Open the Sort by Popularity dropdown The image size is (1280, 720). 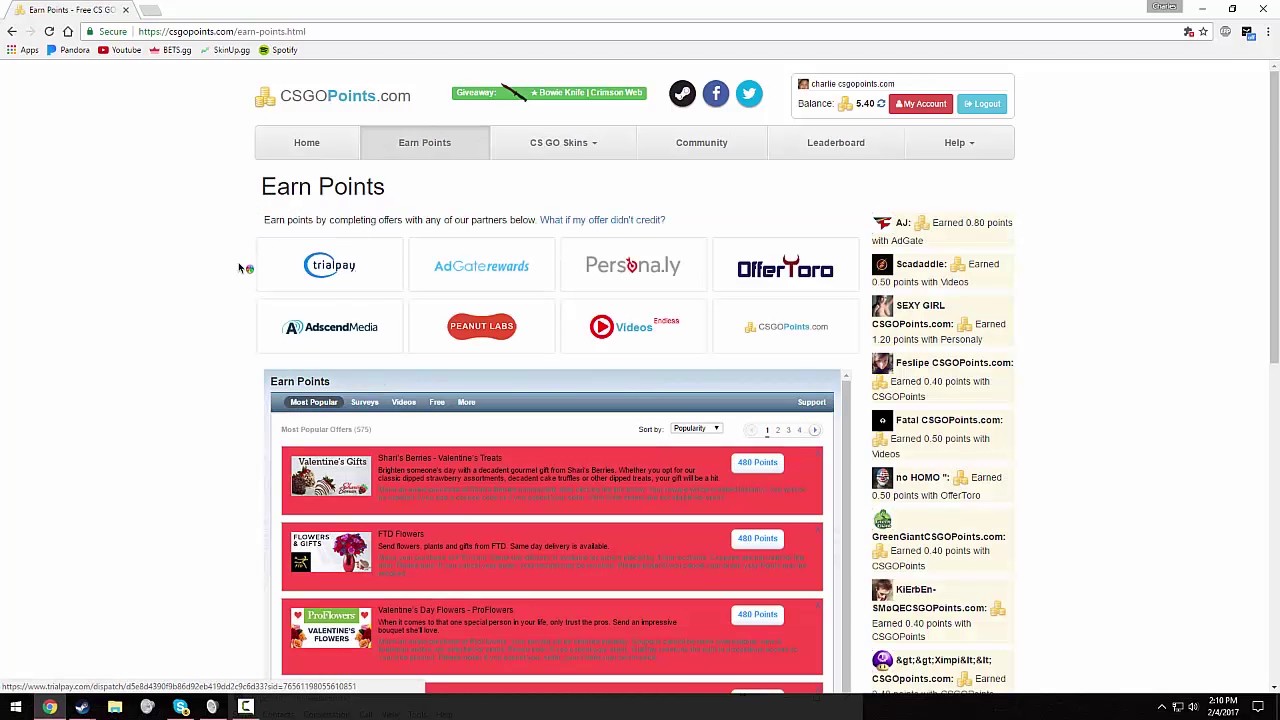point(696,429)
